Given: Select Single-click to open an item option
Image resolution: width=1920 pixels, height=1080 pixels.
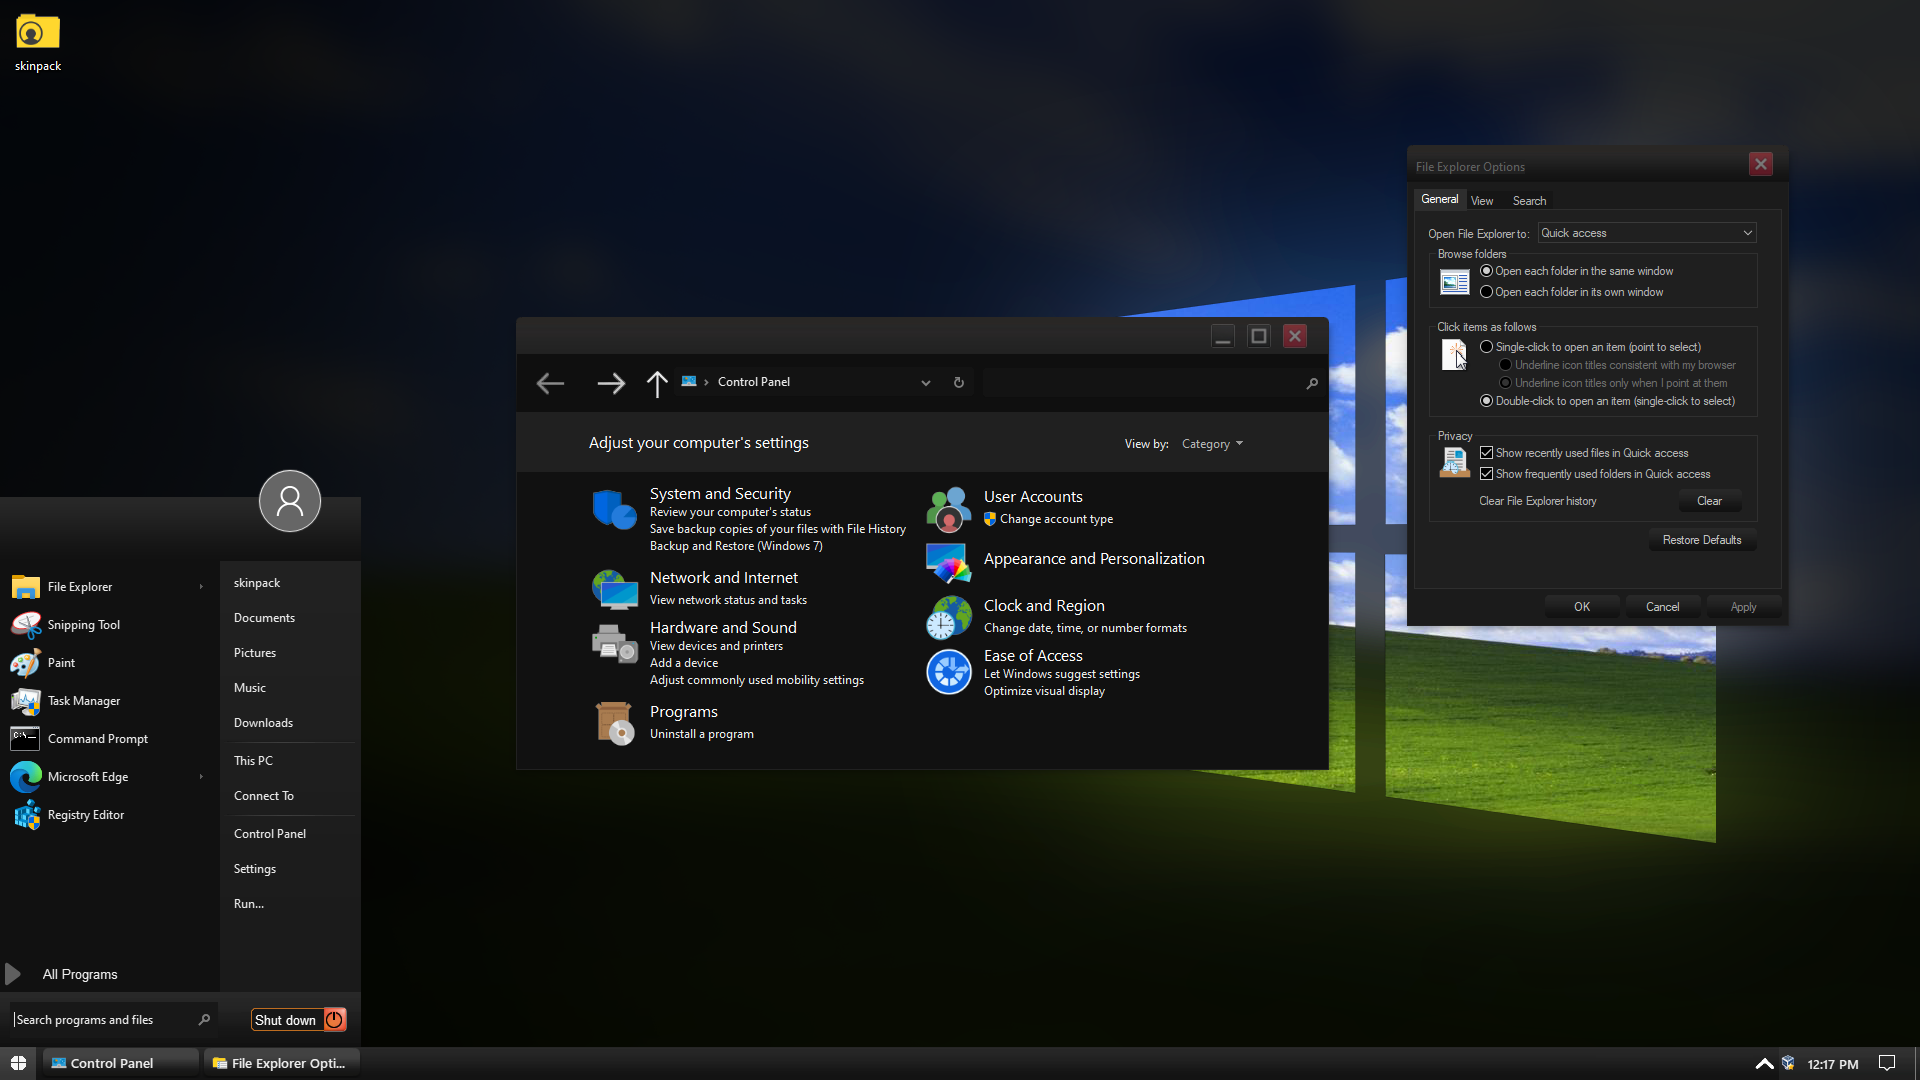Looking at the screenshot, I should [1486, 347].
